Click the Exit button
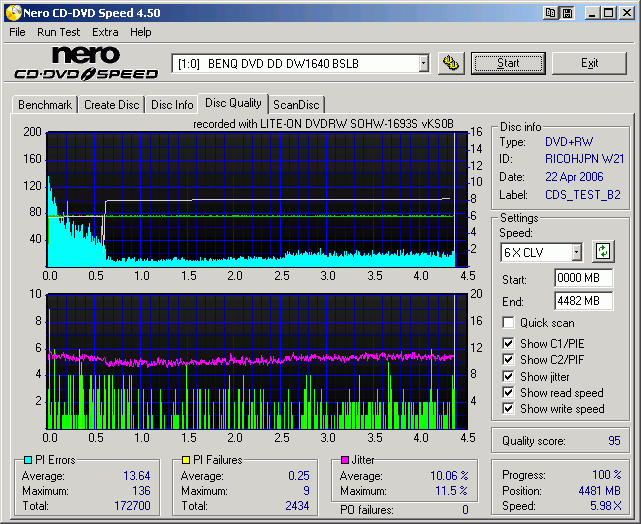 [589, 63]
